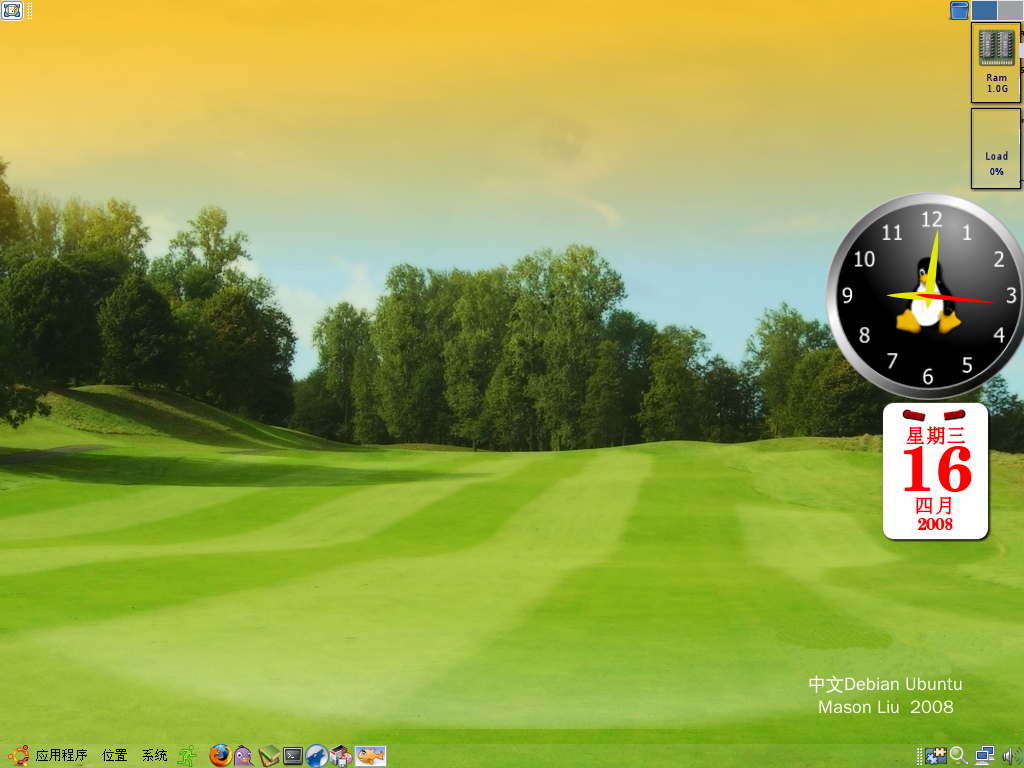Viewport: 1024px width, 768px height.
Task: Open the 系统 system menu
Action: click(155, 756)
